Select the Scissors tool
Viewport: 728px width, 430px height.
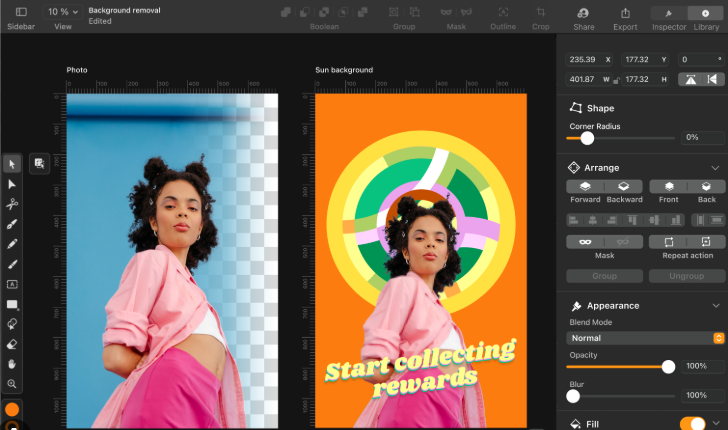pyautogui.click(x=12, y=204)
